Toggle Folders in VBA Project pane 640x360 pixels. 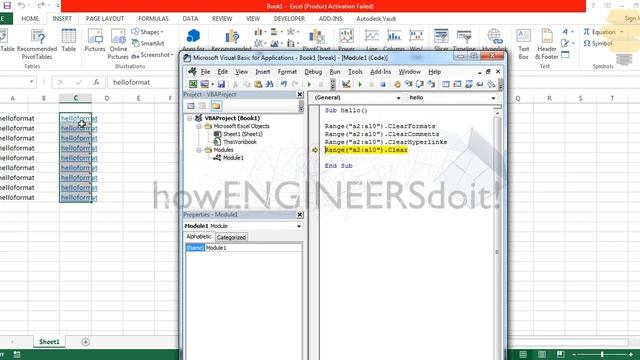(216, 106)
